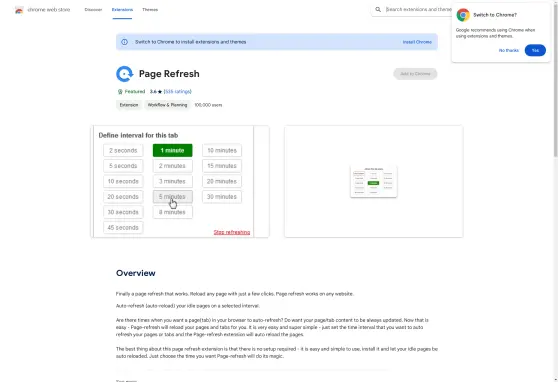Select the second small preview screenshot
Viewport: 558px width, 382px height.
(374, 181)
